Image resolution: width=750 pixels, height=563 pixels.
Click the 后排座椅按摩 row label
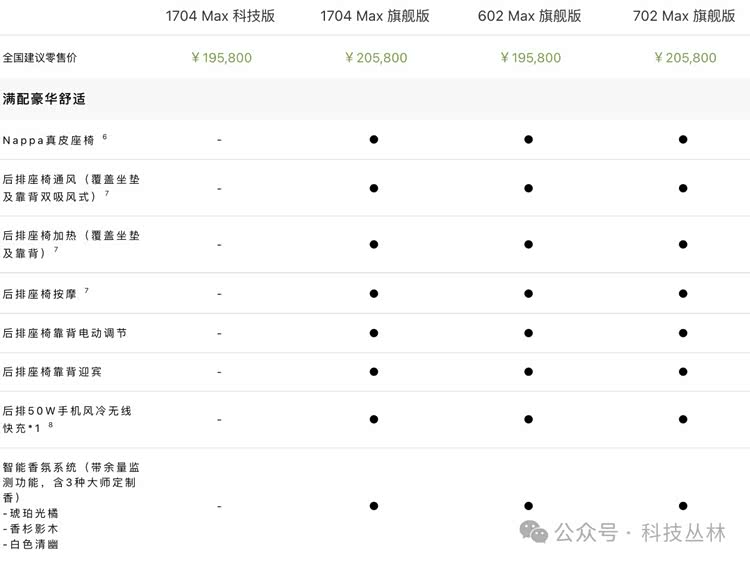(x=41, y=294)
